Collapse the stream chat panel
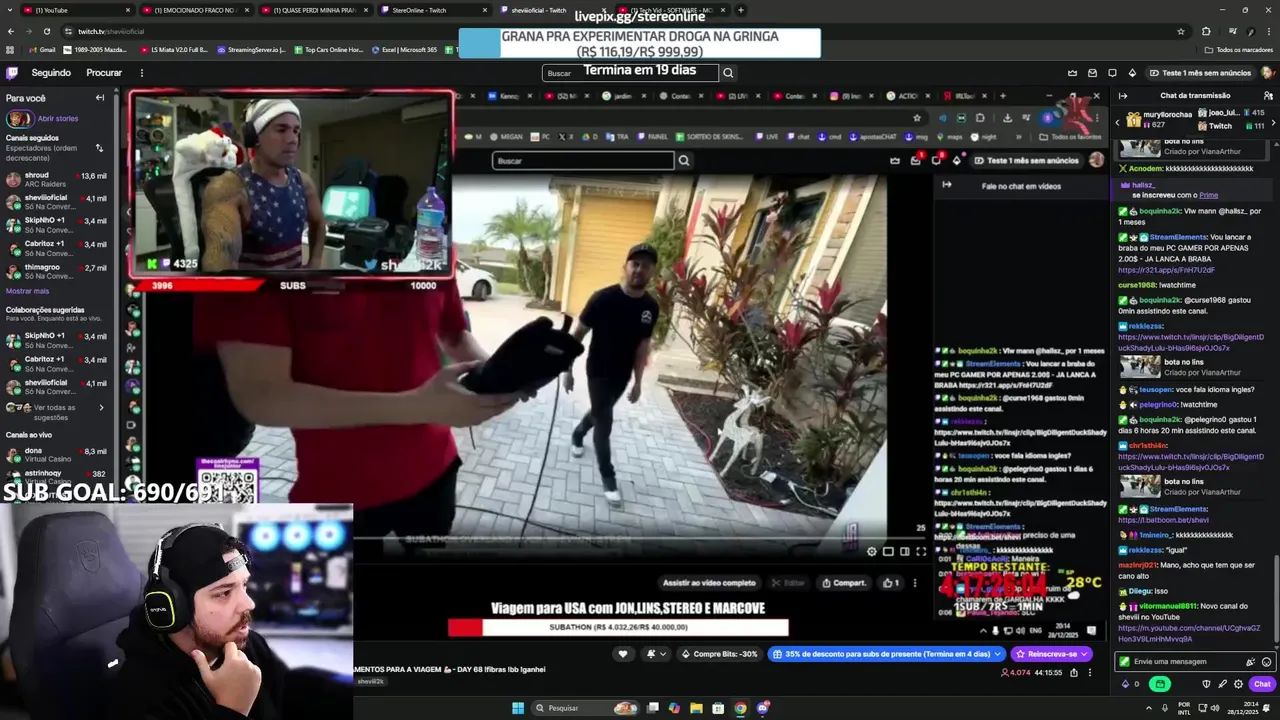Image resolution: width=1280 pixels, height=720 pixels. pos(1123,96)
